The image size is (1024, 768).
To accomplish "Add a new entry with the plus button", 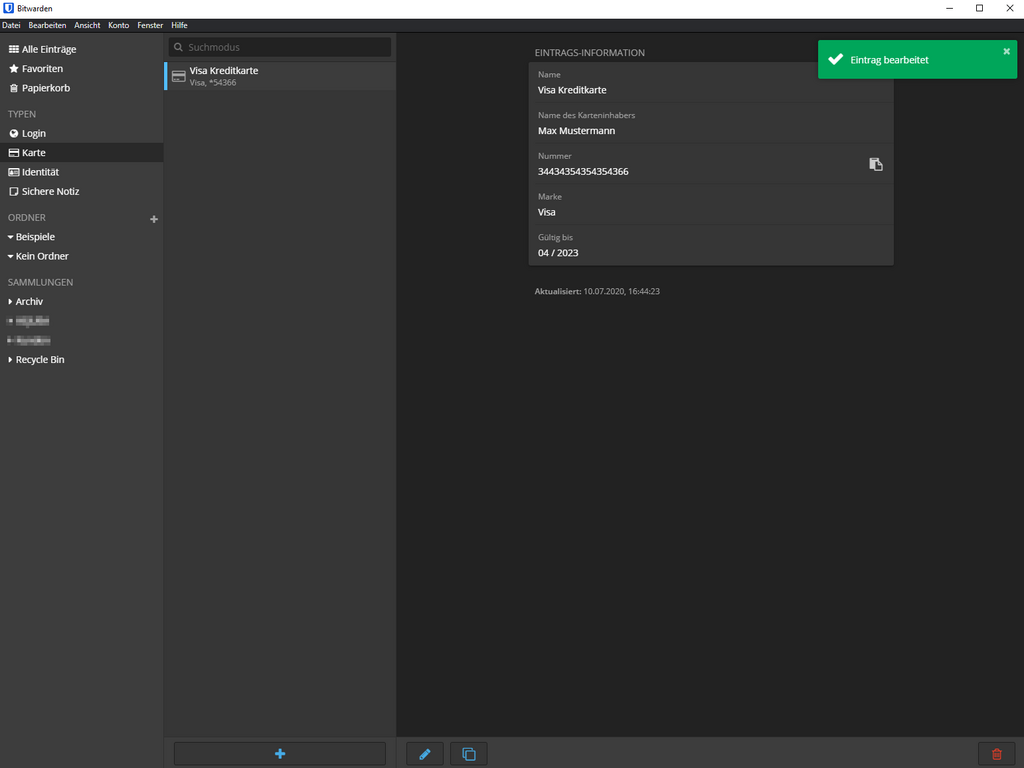I will point(280,754).
